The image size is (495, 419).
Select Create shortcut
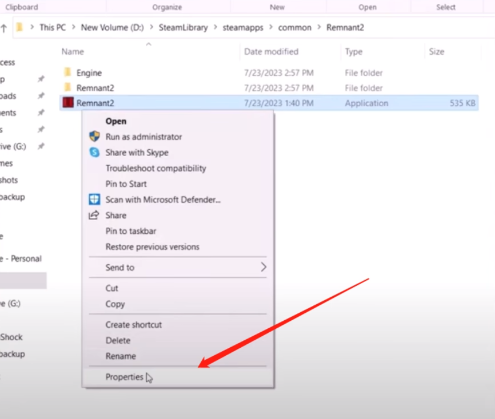tap(178, 325)
